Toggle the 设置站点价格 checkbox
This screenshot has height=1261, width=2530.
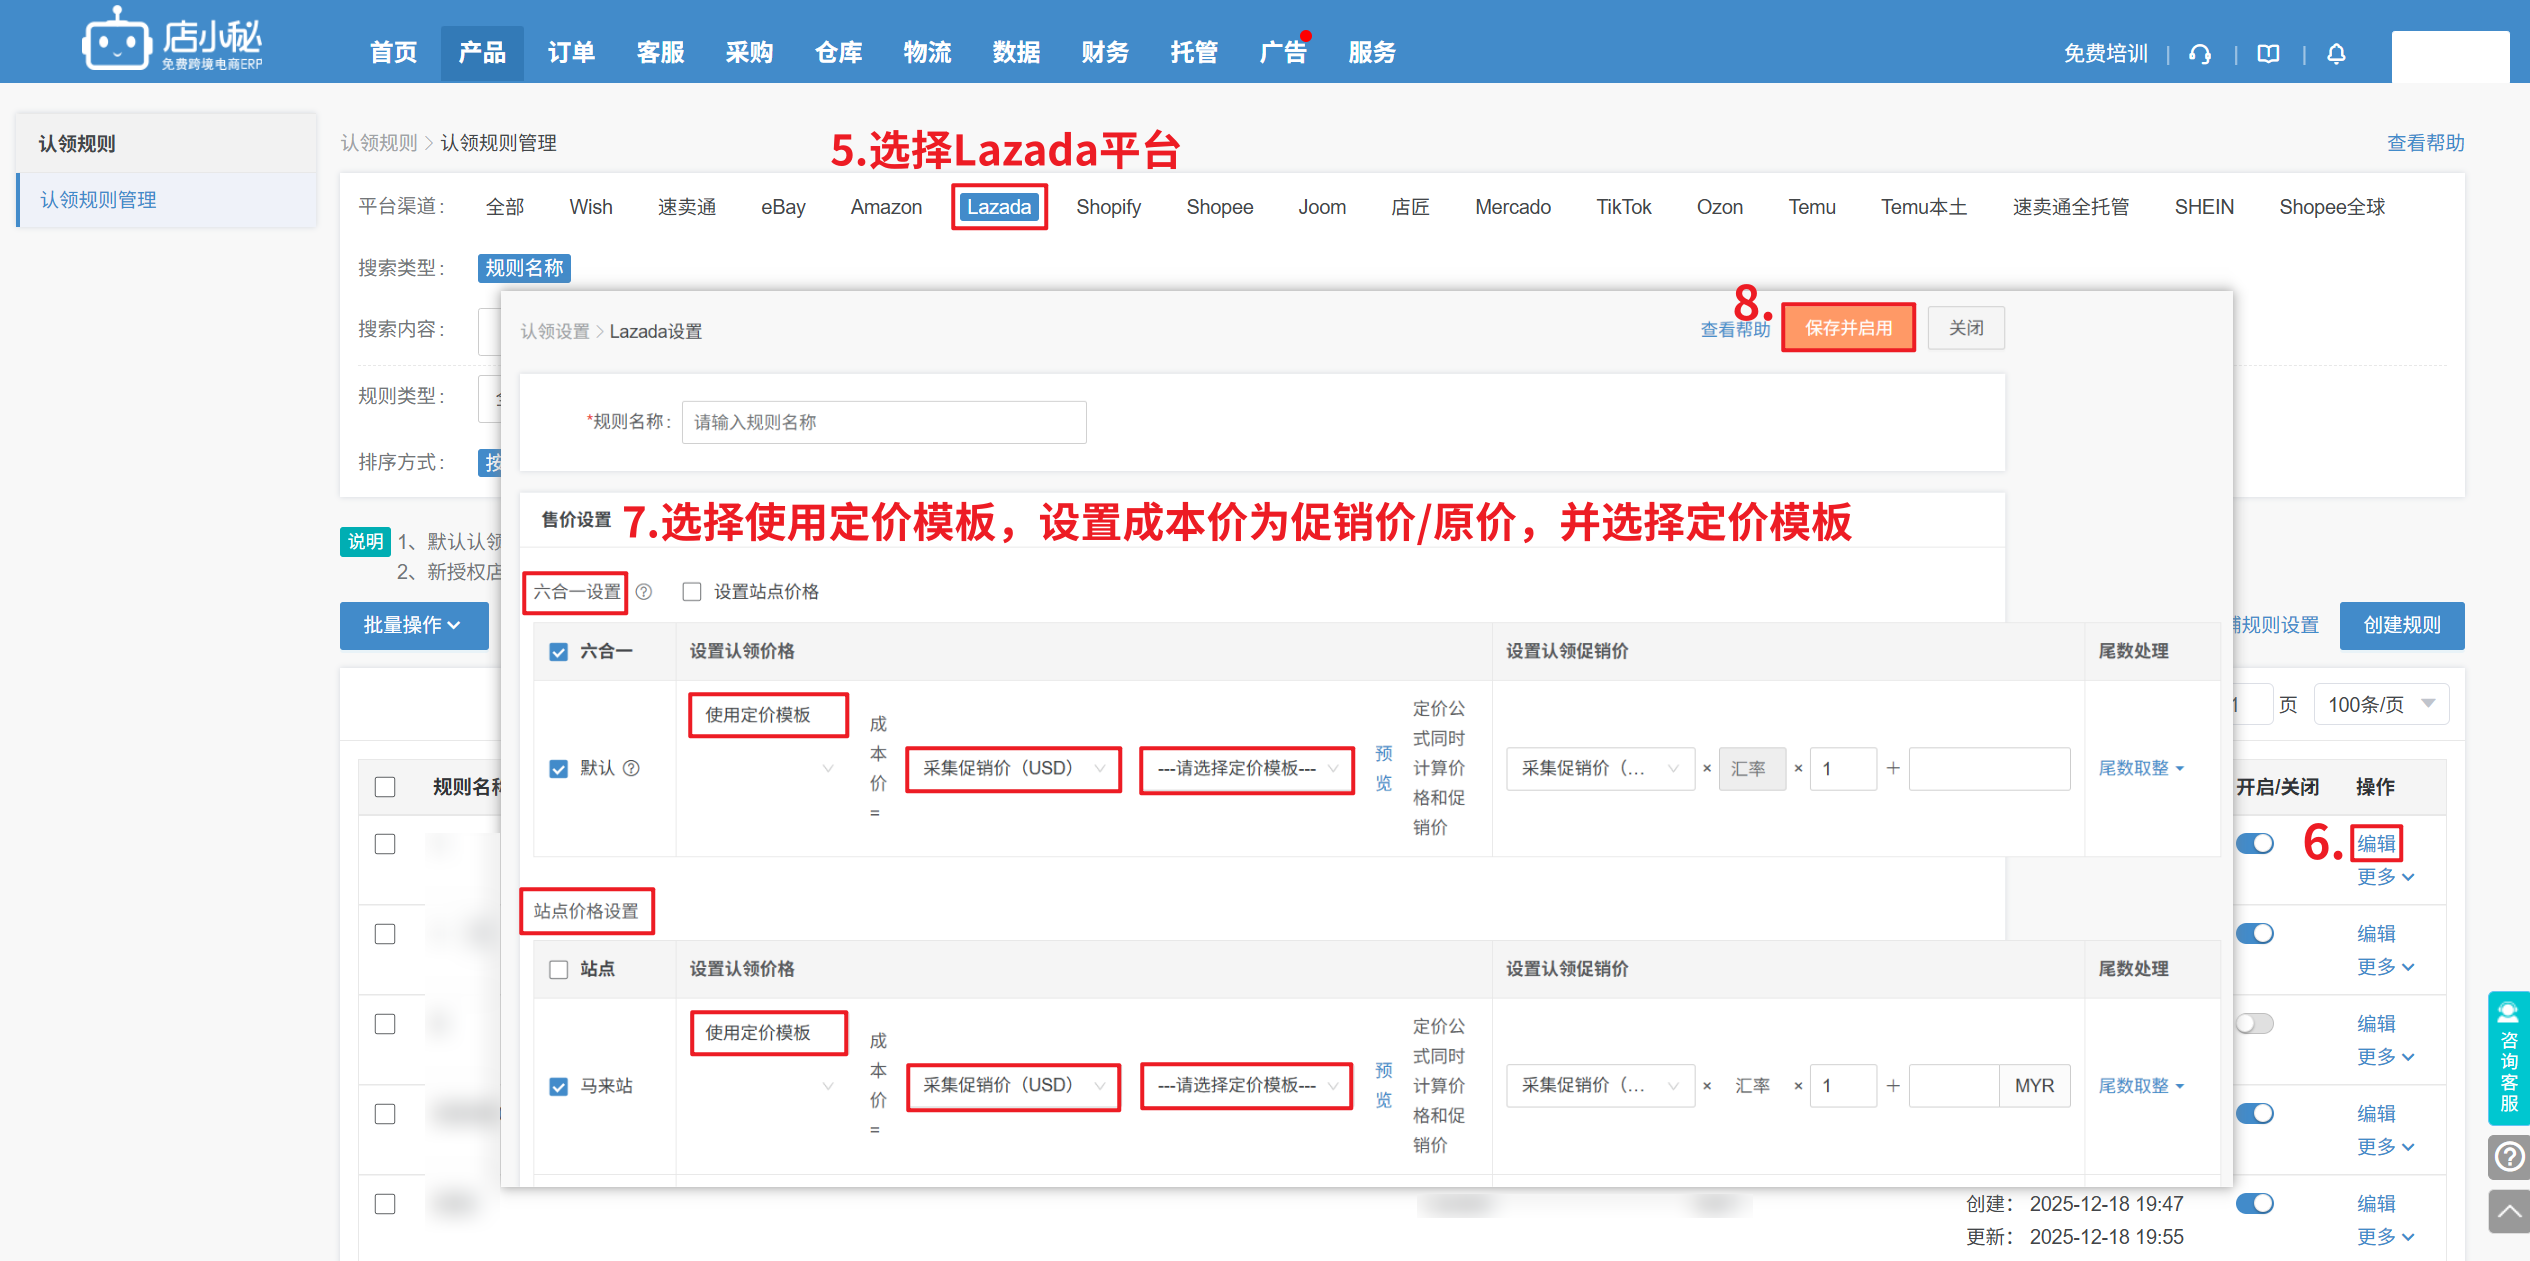691,592
